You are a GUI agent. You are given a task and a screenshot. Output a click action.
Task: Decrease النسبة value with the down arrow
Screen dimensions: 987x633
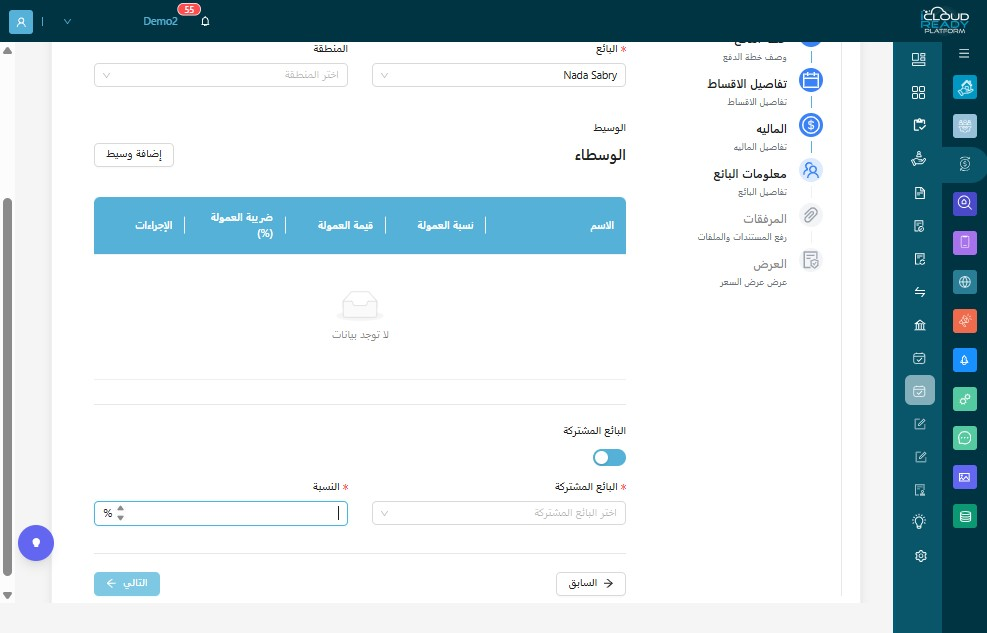click(x=120, y=517)
